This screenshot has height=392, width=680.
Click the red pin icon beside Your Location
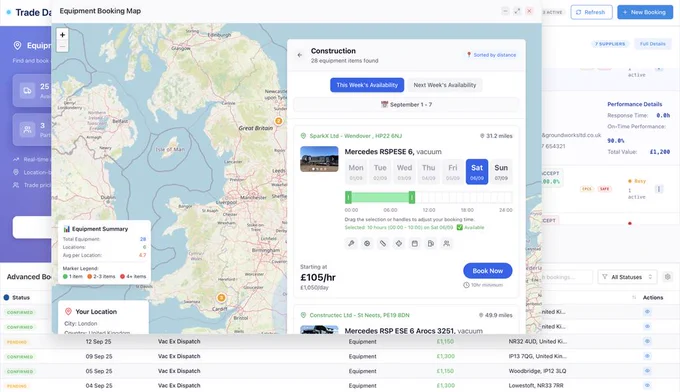click(68, 311)
